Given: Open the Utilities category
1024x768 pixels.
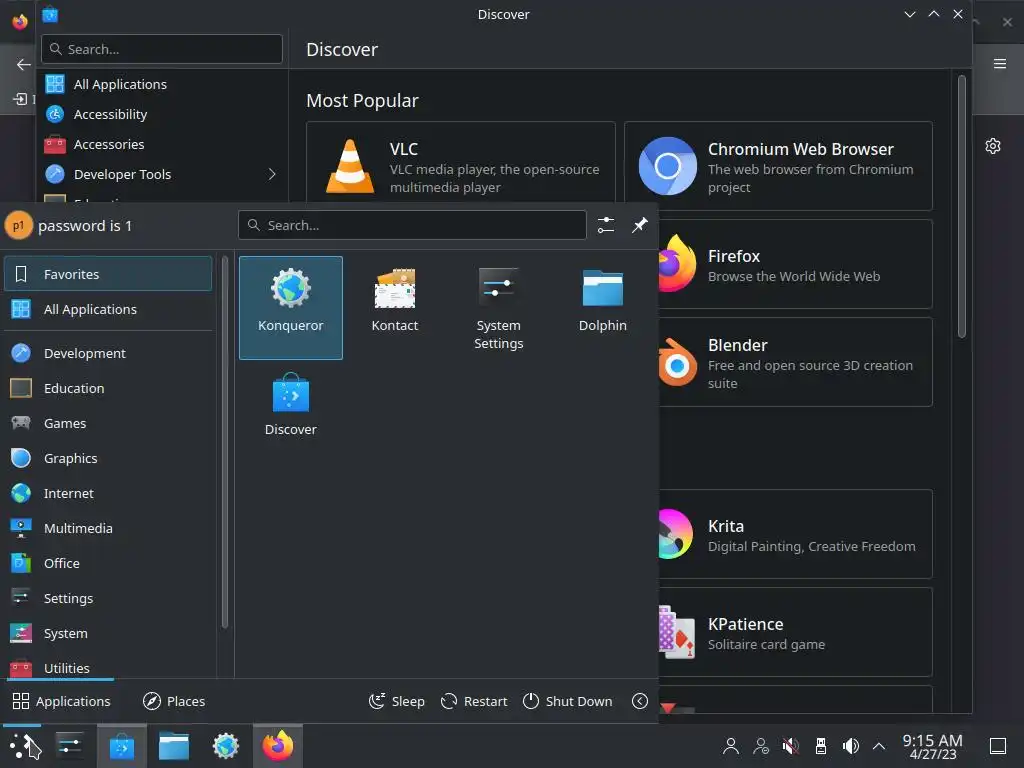Looking at the screenshot, I should (x=108, y=667).
